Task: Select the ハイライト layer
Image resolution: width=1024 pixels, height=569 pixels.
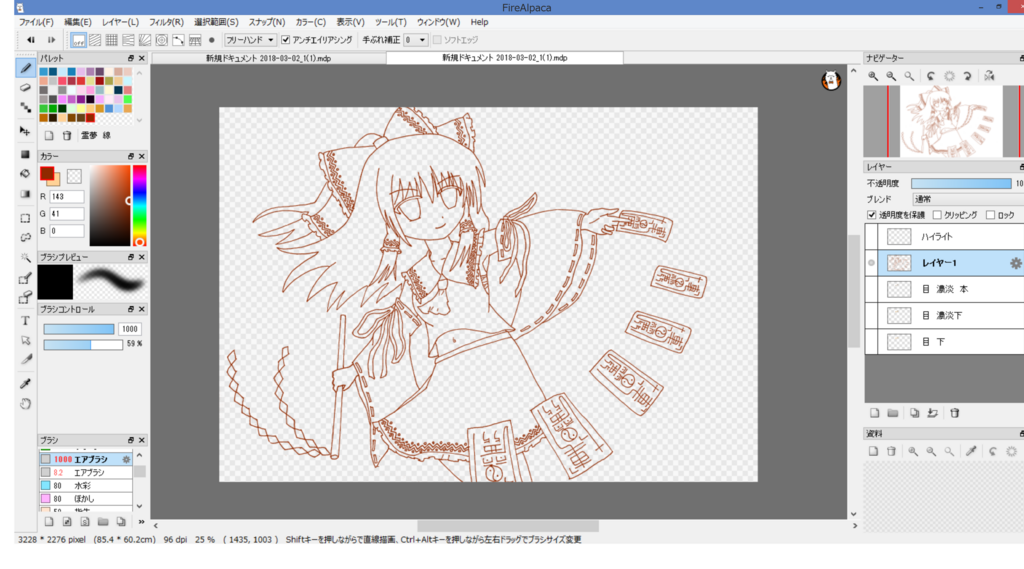Action: (x=944, y=236)
